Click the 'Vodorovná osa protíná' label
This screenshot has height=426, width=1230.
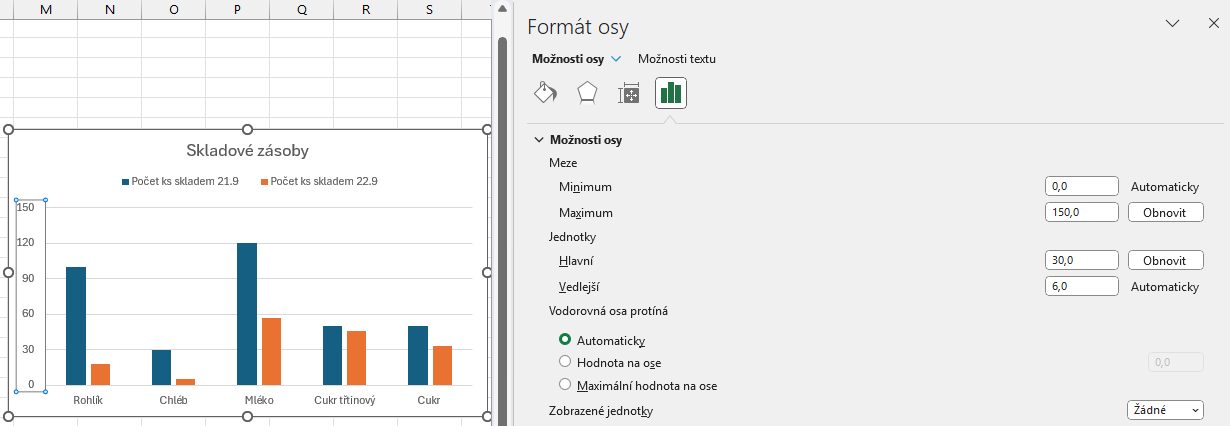[x=608, y=311]
